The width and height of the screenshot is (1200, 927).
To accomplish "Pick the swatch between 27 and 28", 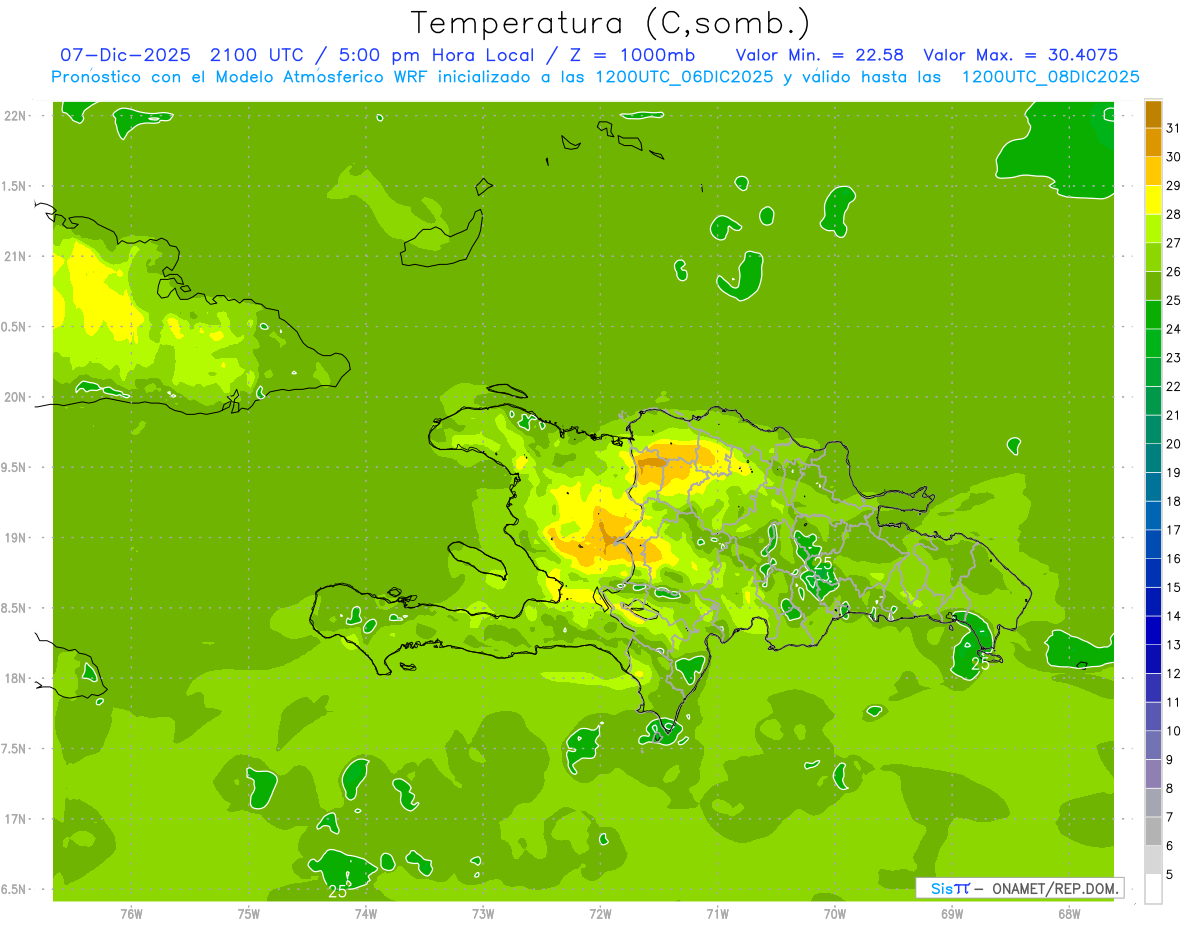I will click(1154, 228).
